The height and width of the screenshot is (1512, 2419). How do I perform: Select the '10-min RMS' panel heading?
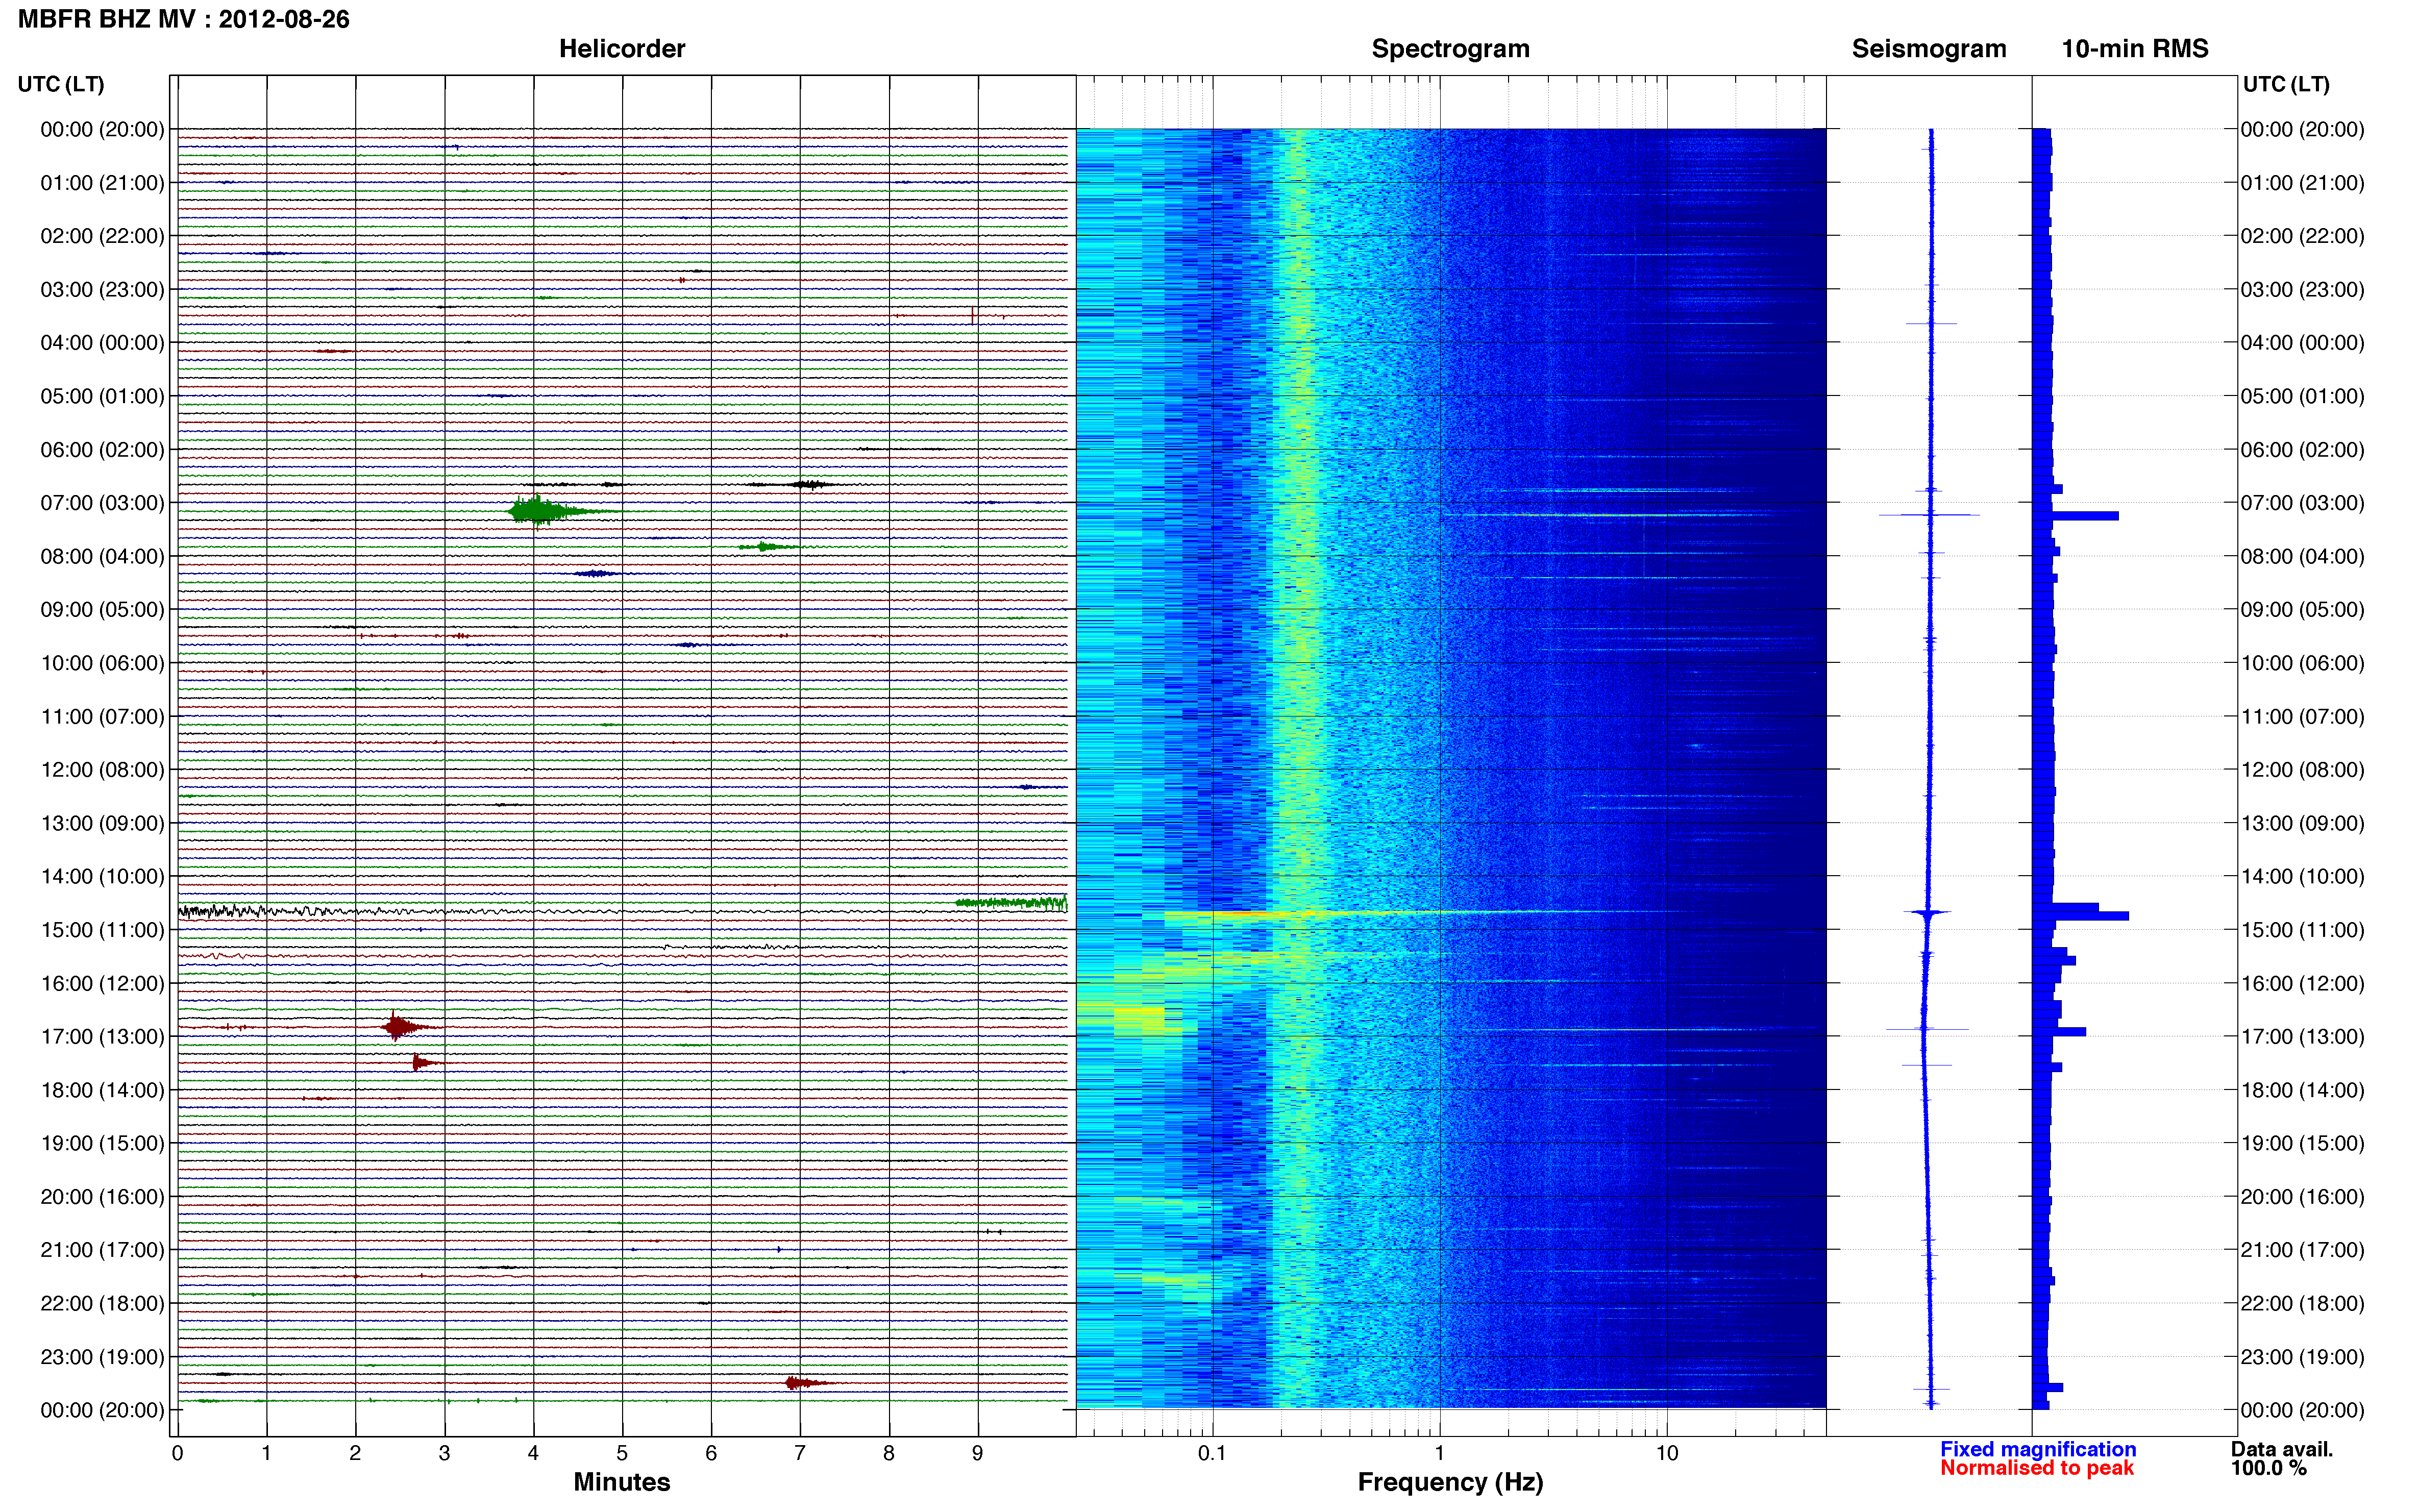point(2135,49)
